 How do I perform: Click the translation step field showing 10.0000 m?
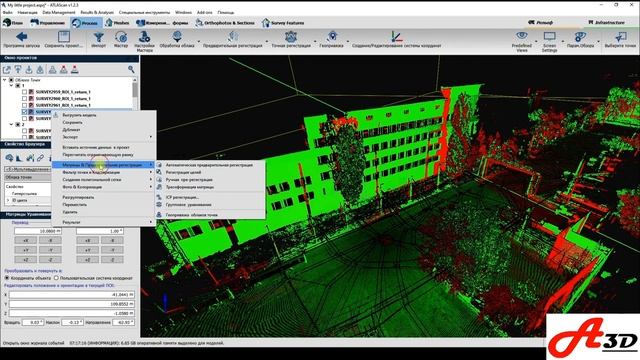(38, 231)
